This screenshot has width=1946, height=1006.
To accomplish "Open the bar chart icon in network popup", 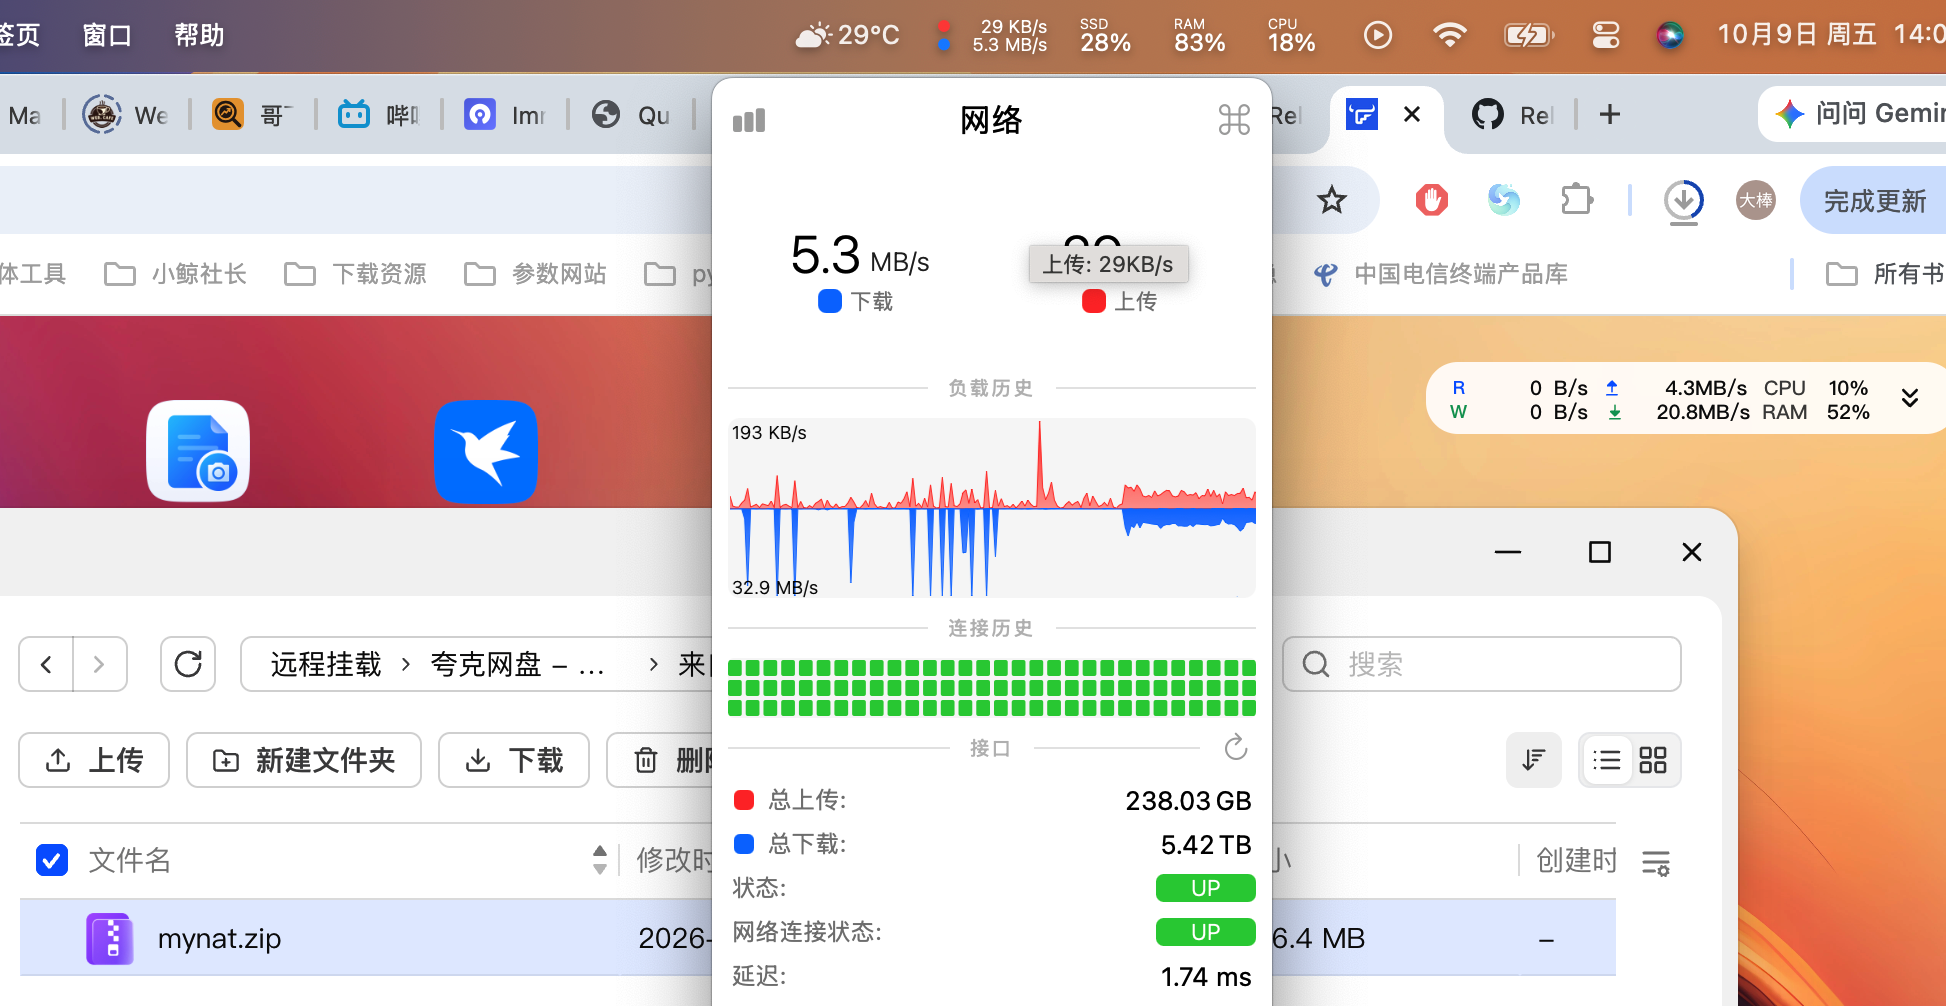I will coord(748,121).
